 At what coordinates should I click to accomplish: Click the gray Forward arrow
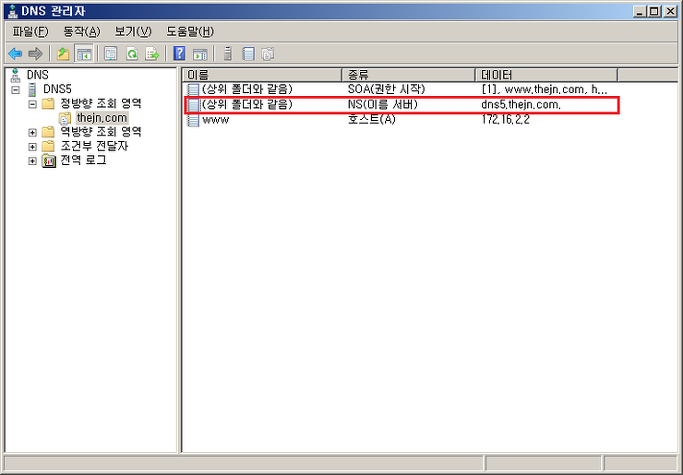(35, 54)
